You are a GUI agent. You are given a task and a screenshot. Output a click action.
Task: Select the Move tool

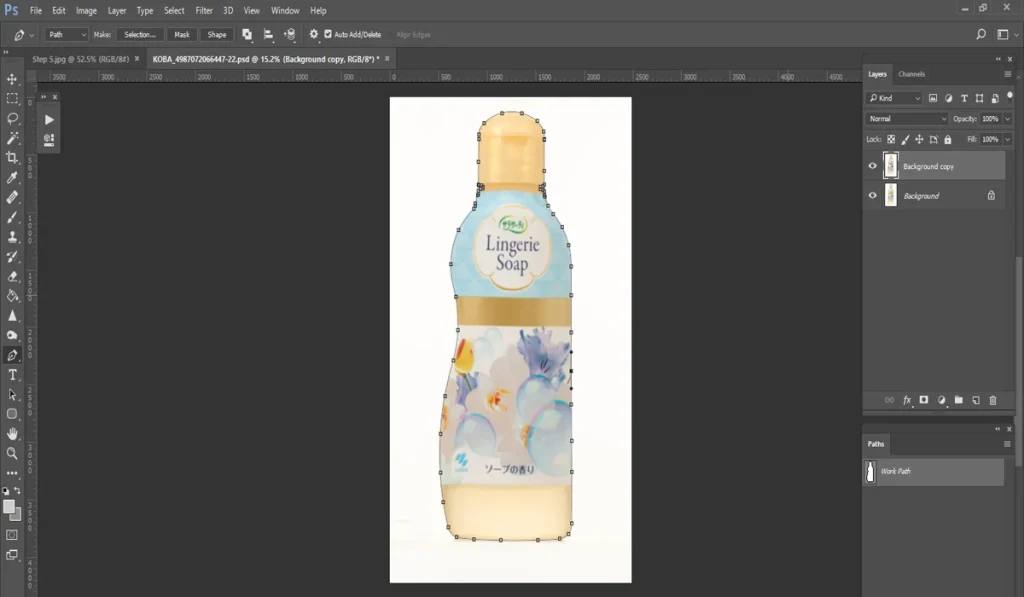[12, 79]
